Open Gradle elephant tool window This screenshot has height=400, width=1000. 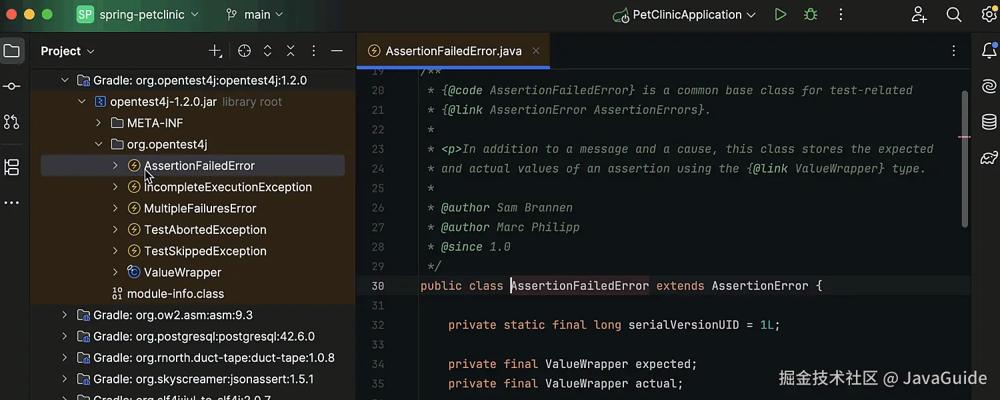[x=989, y=158]
